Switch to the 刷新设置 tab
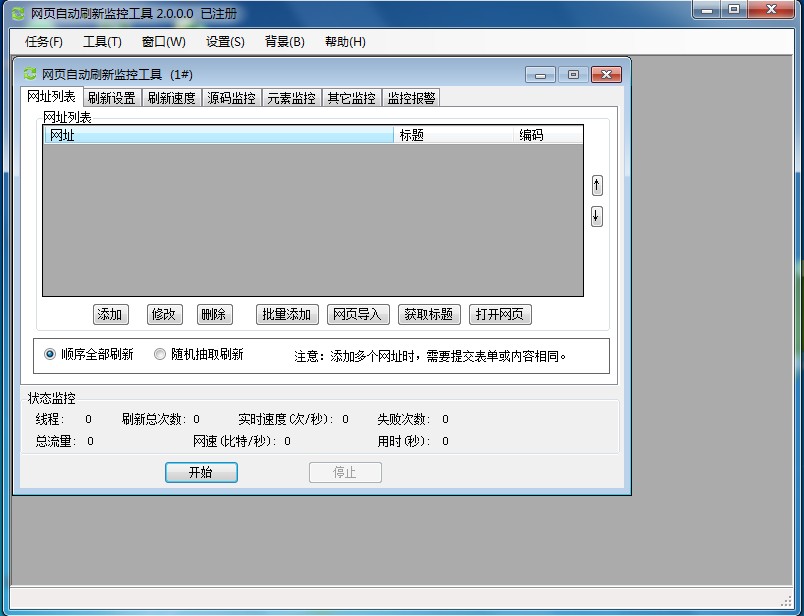 [x=111, y=98]
